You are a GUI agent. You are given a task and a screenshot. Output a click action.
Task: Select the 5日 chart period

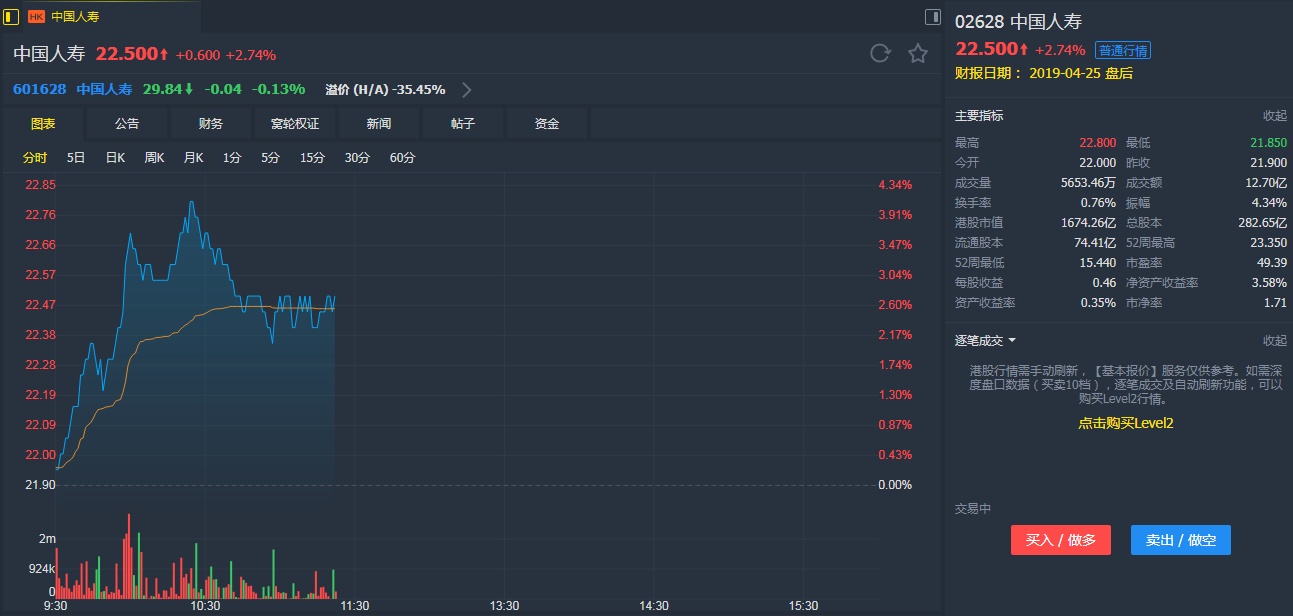[x=76, y=158]
